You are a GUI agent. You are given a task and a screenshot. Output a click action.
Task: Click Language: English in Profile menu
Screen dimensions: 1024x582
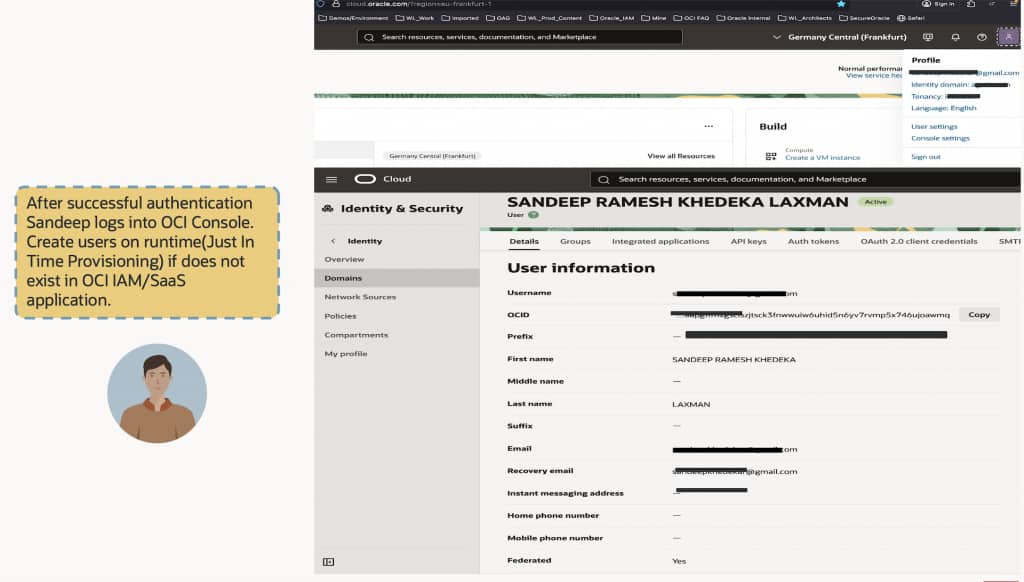944,108
